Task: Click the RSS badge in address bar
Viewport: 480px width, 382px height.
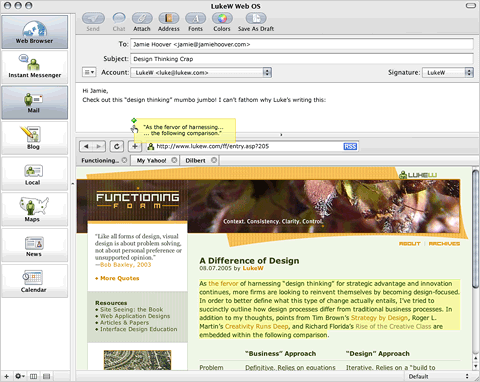Action: 350,147
